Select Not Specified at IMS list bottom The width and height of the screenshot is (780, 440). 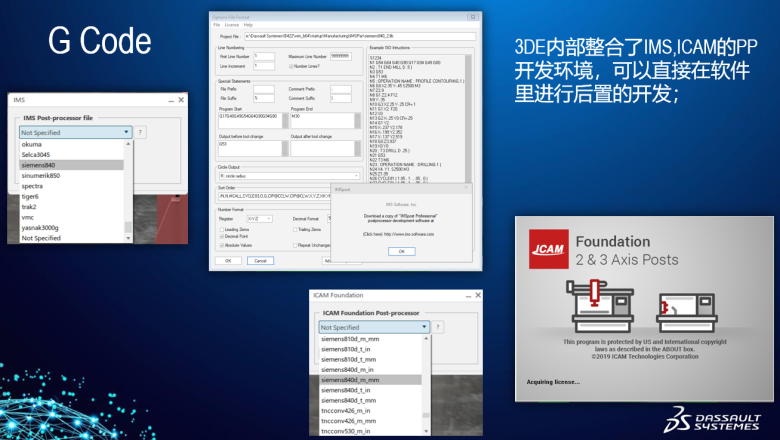72,238
